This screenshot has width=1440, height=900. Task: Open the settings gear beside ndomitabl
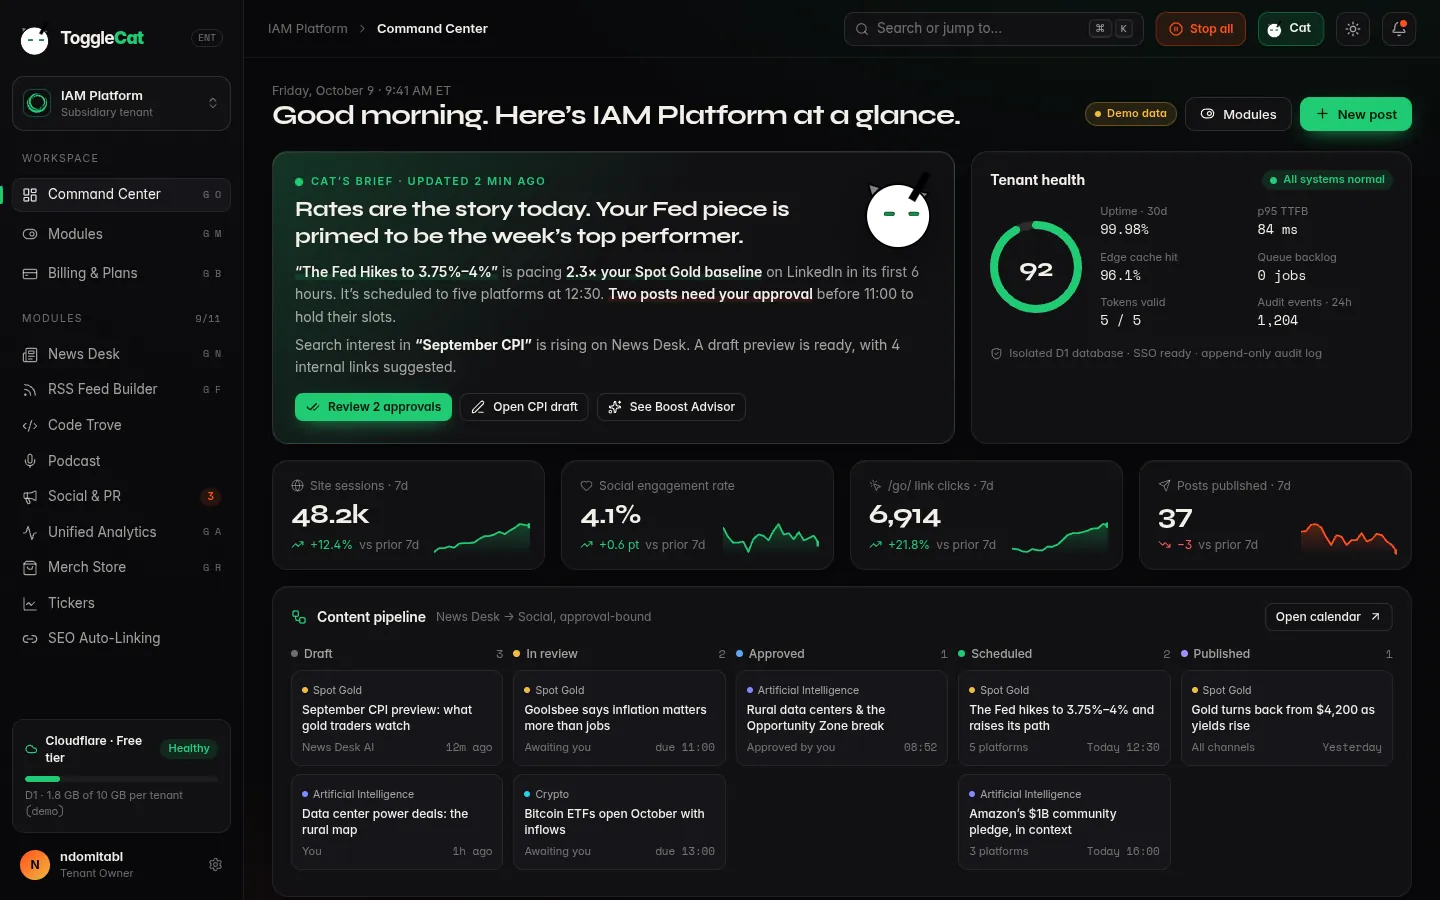[215, 864]
